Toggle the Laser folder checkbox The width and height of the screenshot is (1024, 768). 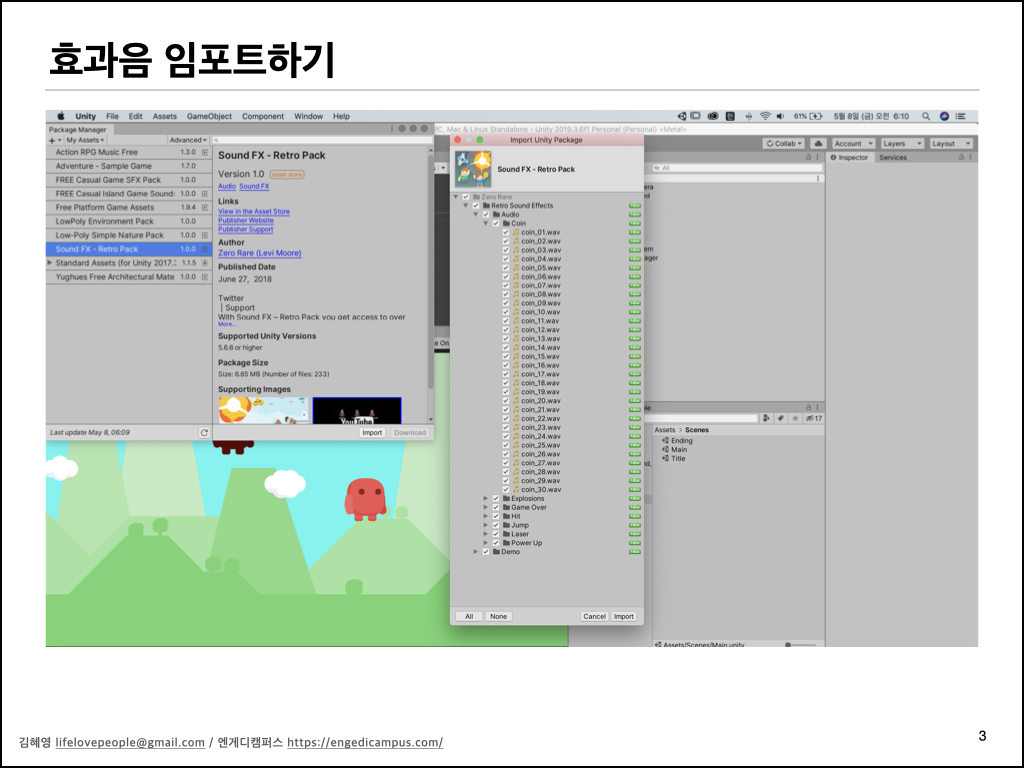[x=496, y=534]
